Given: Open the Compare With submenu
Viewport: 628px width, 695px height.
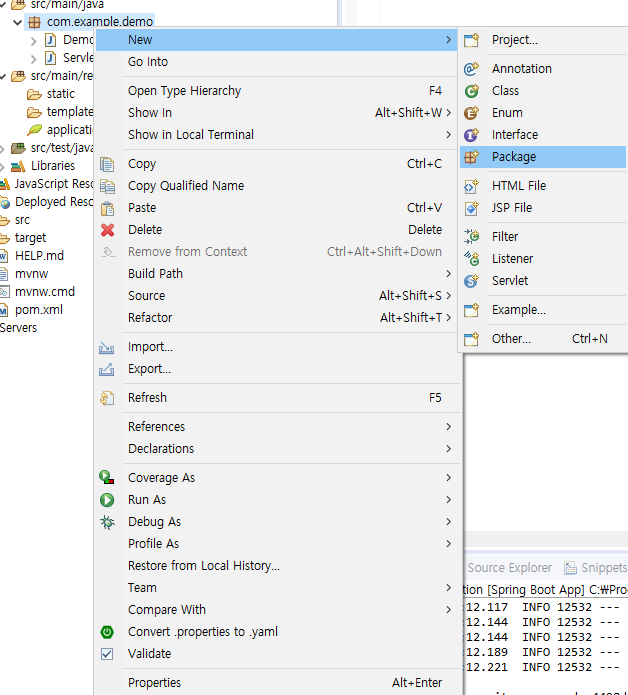Looking at the screenshot, I should point(279,610).
